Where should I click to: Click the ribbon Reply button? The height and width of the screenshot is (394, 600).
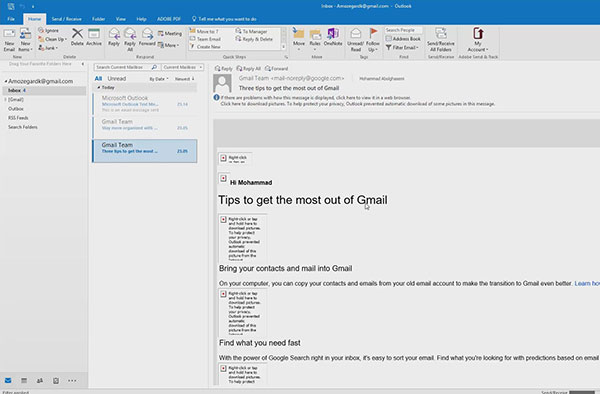(x=114, y=37)
